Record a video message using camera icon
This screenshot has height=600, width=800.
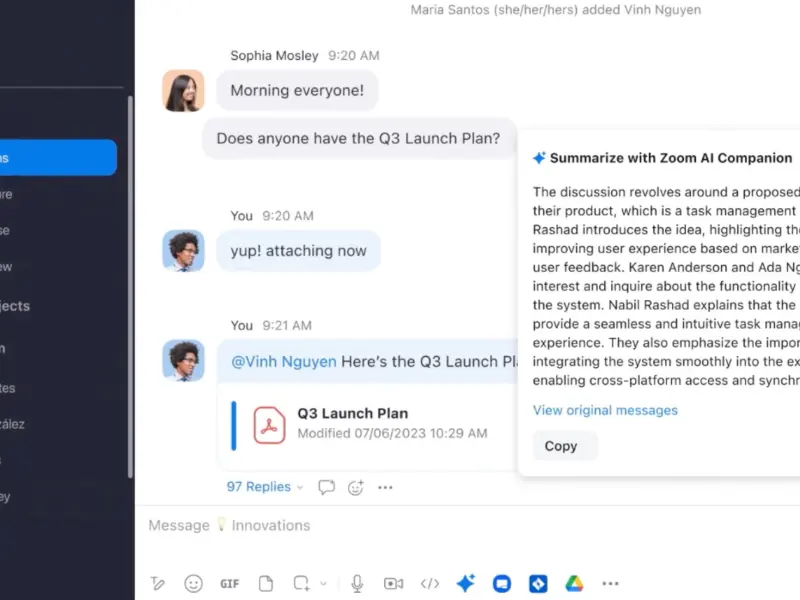[393, 583]
